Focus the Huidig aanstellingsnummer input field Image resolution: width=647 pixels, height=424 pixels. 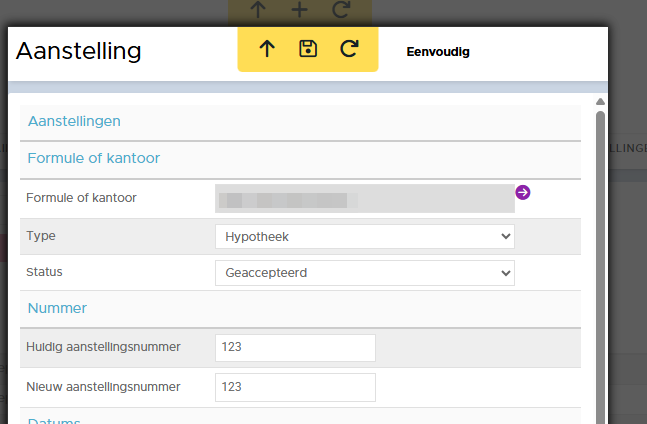coord(295,347)
